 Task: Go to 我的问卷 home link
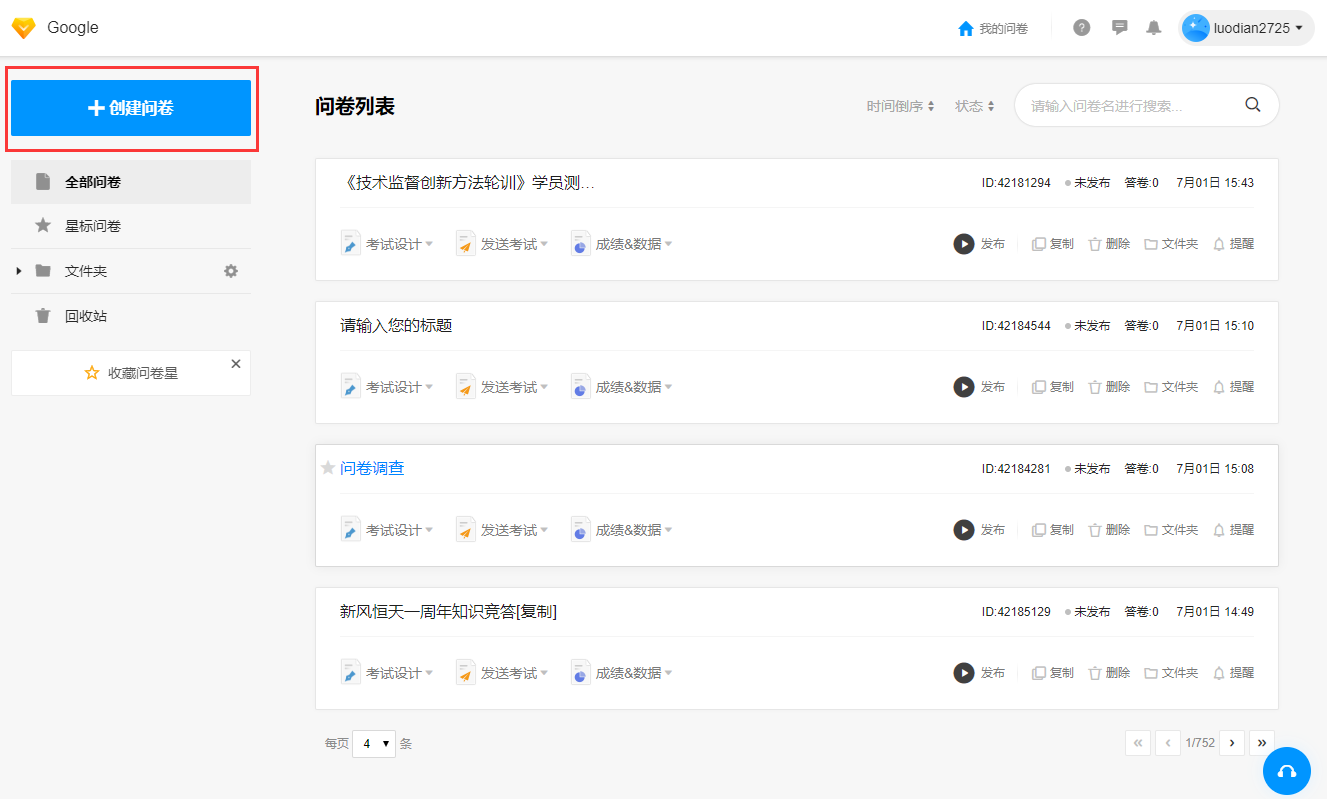coord(992,29)
